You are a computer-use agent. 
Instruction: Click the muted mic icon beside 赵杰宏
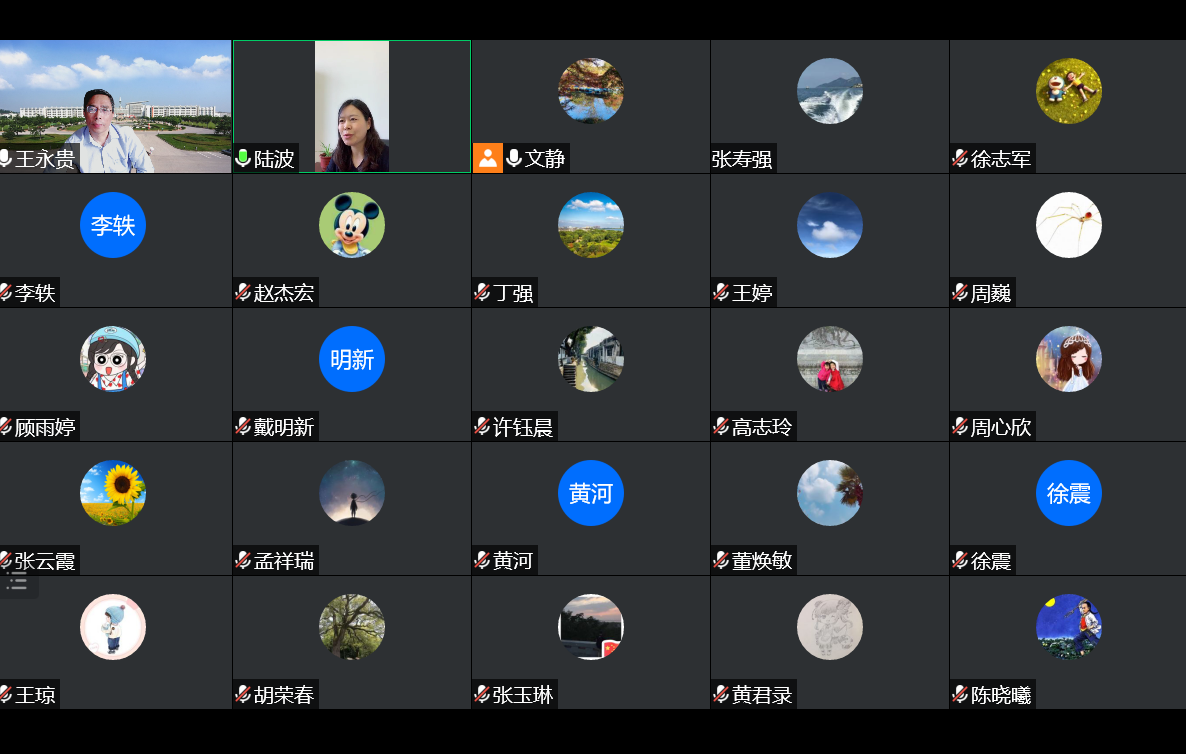(x=243, y=292)
